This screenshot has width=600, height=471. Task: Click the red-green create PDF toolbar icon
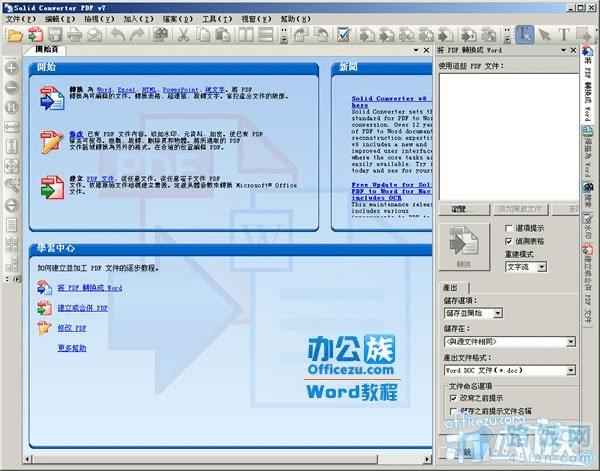tap(35, 35)
